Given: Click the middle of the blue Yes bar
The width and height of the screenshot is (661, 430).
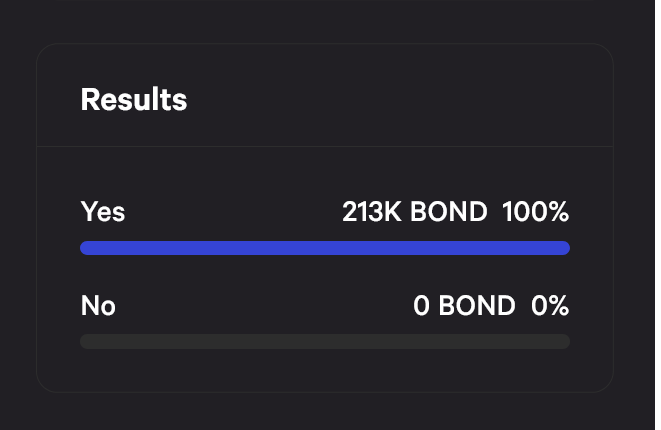Looking at the screenshot, I should (325, 248).
